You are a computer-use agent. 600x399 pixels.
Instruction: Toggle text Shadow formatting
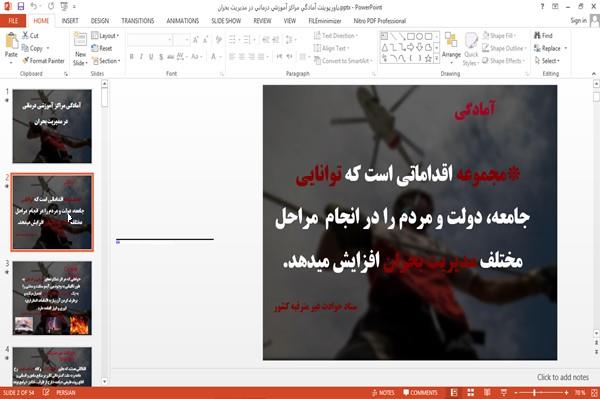coord(161,57)
